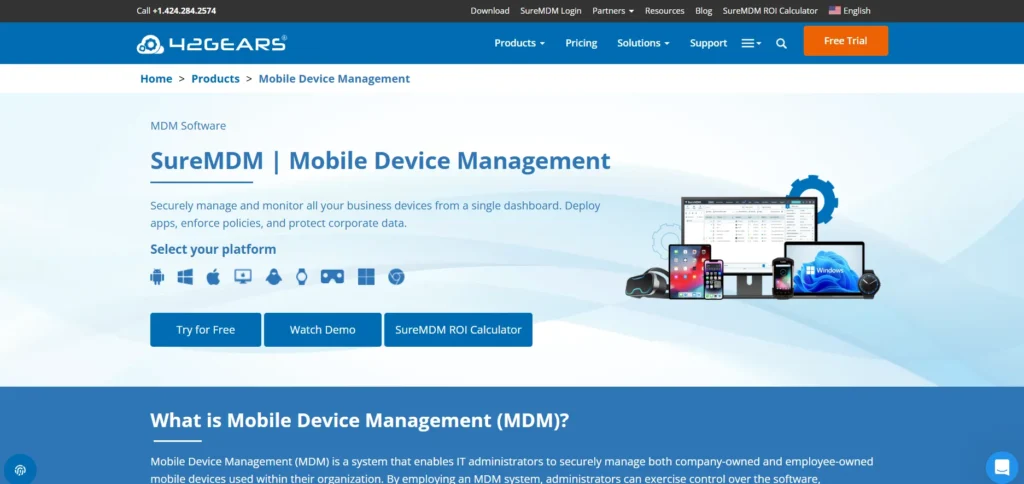This screenshot has width=1024, height=484.
Task: Open the fingerprint privacy settings icon
Action: (x=20, y=470)
